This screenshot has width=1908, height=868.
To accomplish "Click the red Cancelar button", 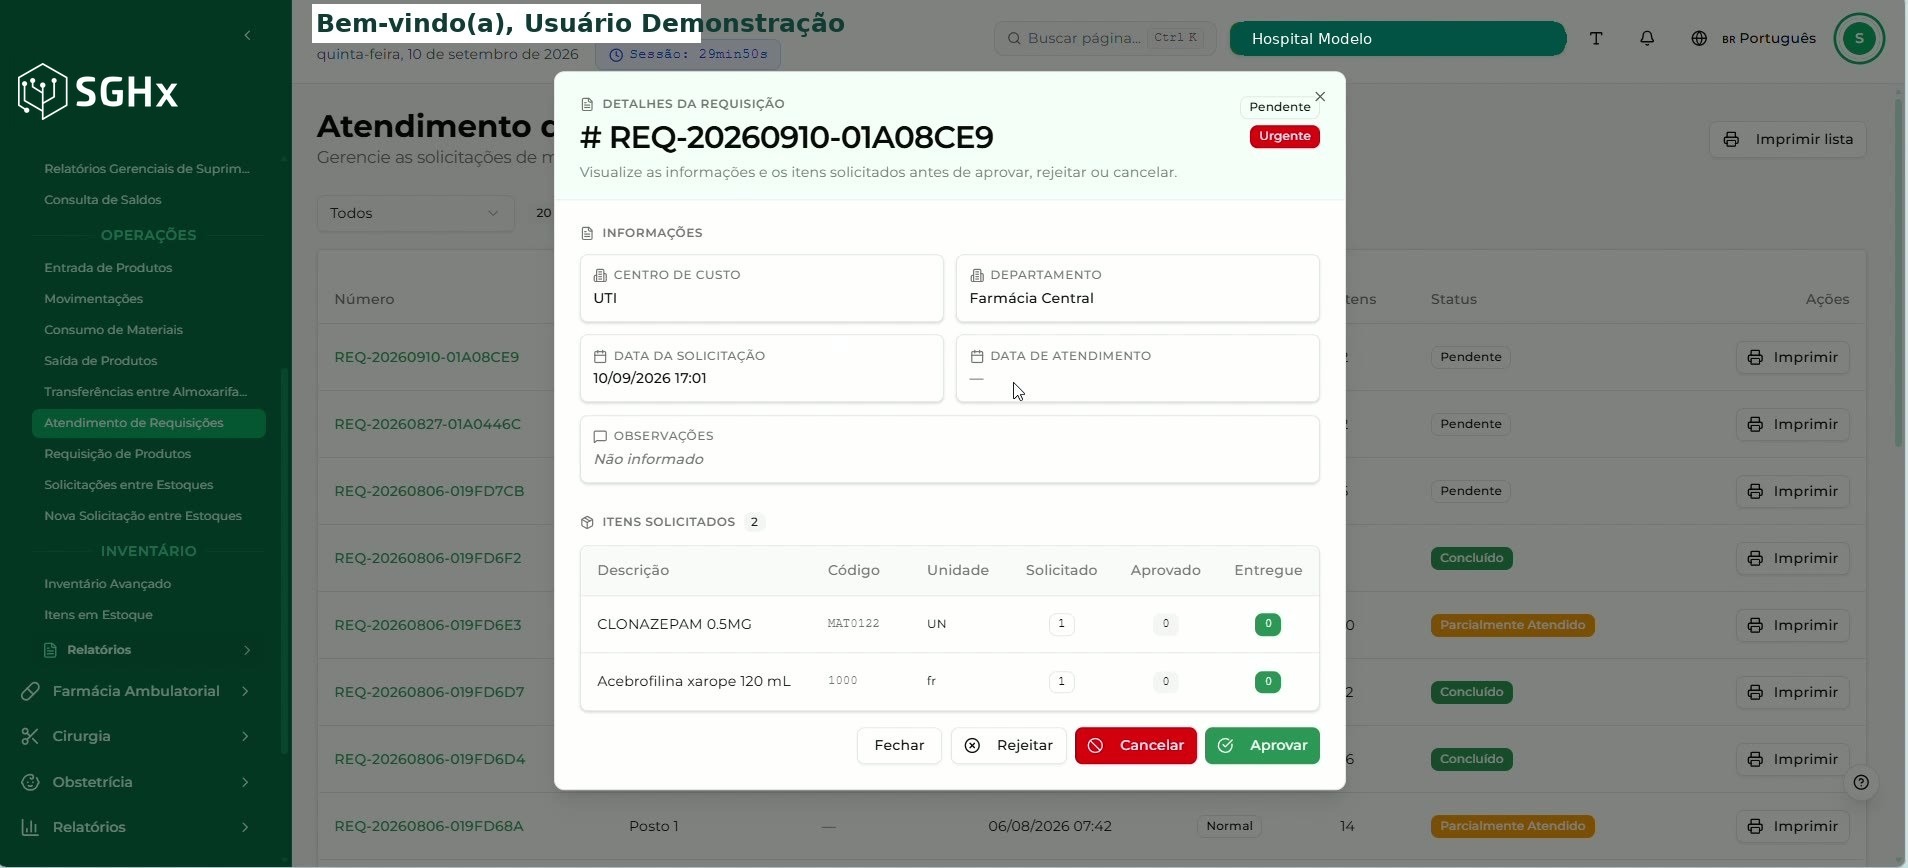I will (x=1135, y=745).
